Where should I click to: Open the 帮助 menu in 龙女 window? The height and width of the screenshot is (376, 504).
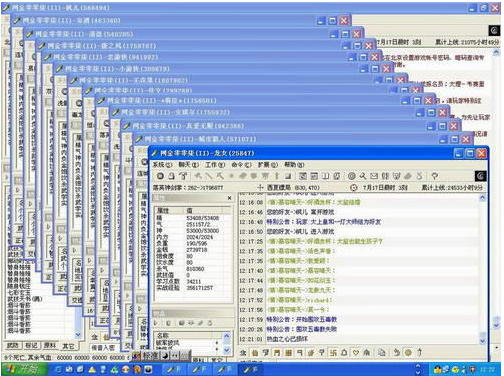click(294, 165)
